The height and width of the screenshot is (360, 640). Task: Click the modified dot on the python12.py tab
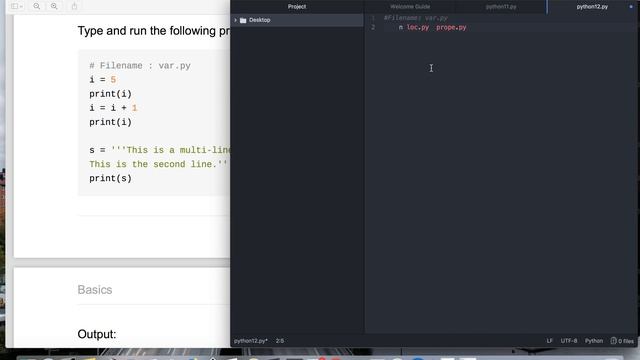tap(631, 7)
